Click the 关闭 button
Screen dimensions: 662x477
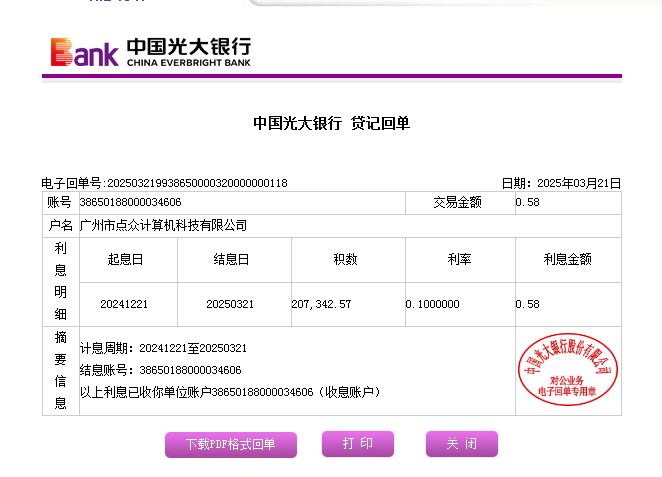click(x=462, y=444)
